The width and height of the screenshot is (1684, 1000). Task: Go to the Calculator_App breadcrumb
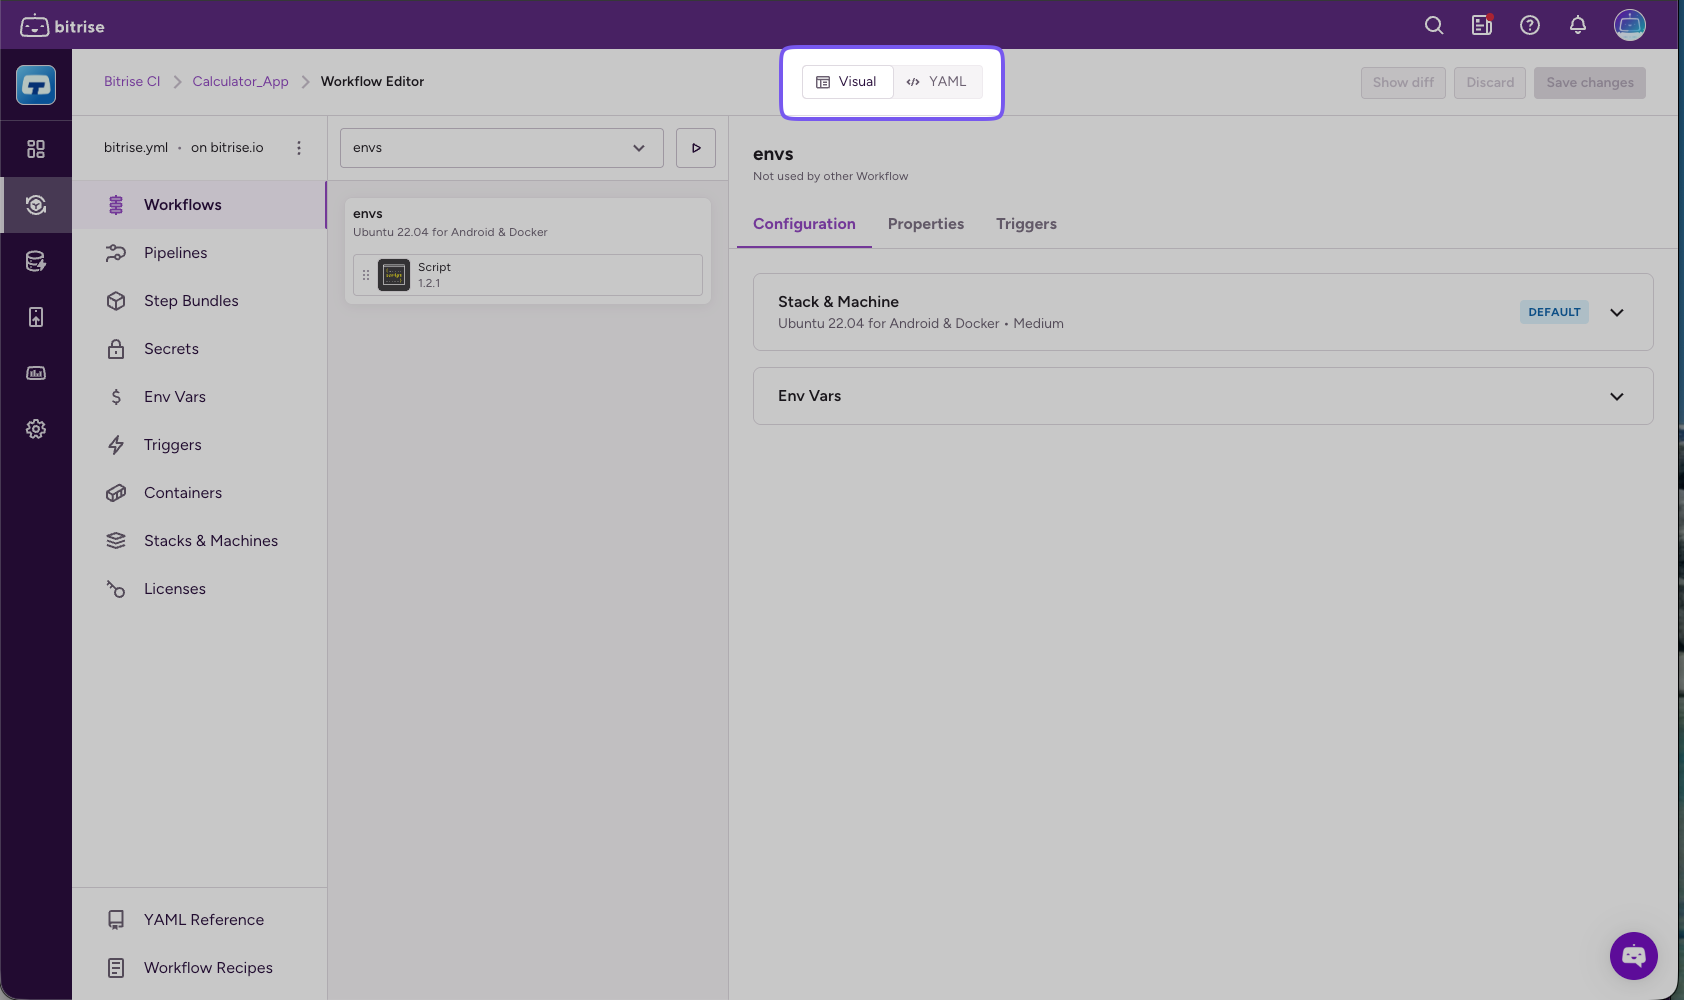pos(240,82)
